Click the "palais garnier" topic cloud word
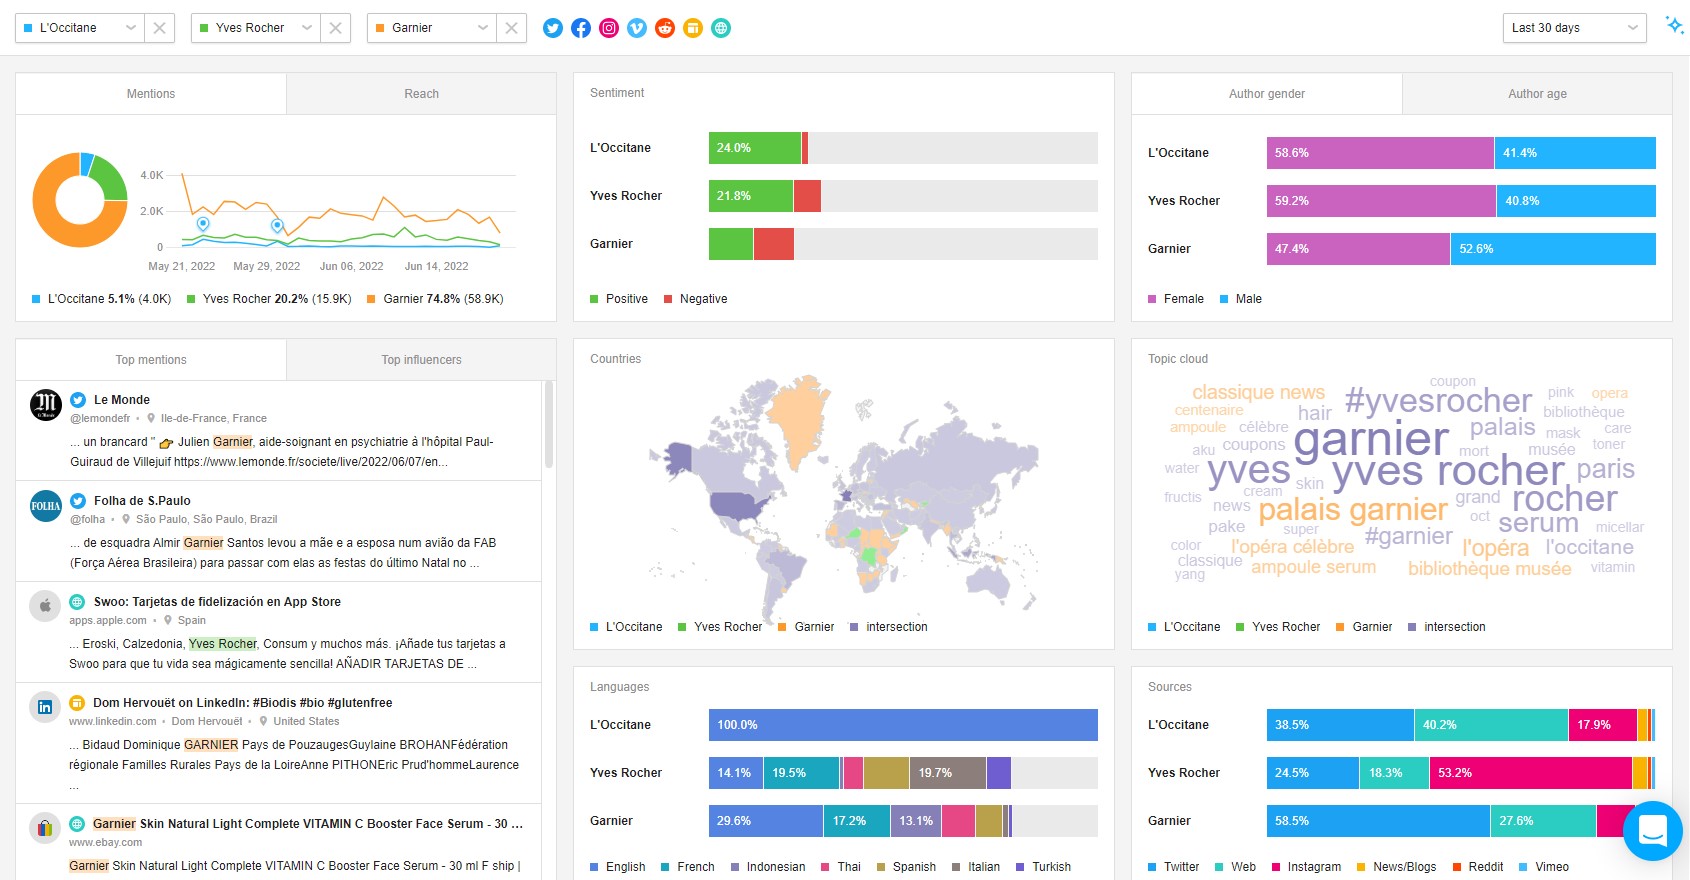This screenshot has width=1690, height=880. pyautogui.click(x=1353, y=510)
